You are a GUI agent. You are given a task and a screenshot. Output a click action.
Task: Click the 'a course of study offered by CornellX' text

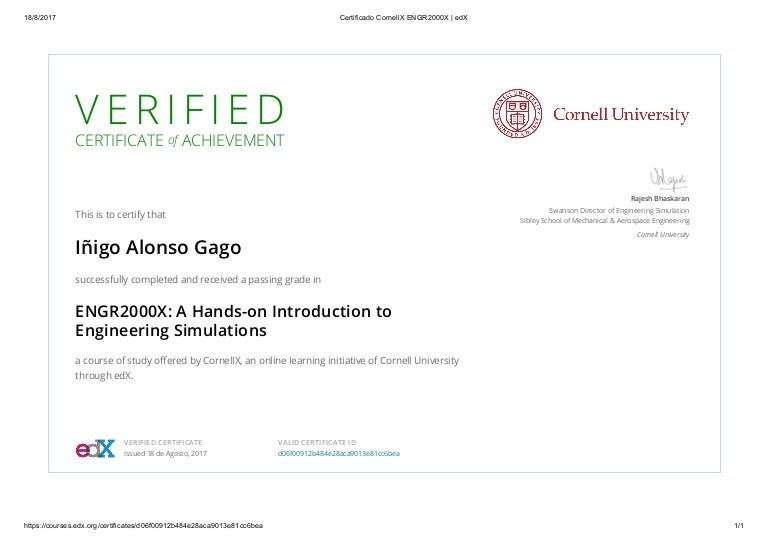[x=267, y=368]
